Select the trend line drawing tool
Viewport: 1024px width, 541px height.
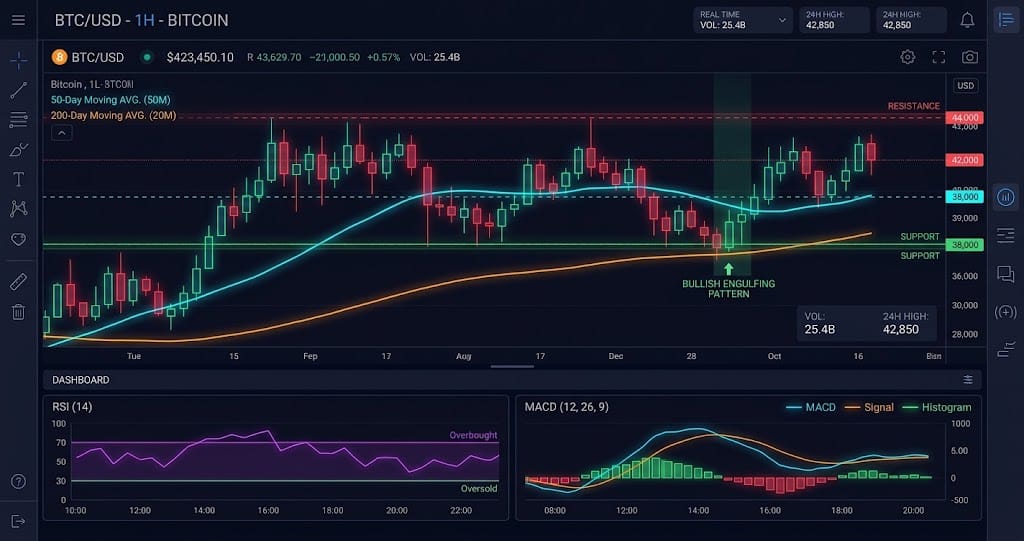[18, 90]
